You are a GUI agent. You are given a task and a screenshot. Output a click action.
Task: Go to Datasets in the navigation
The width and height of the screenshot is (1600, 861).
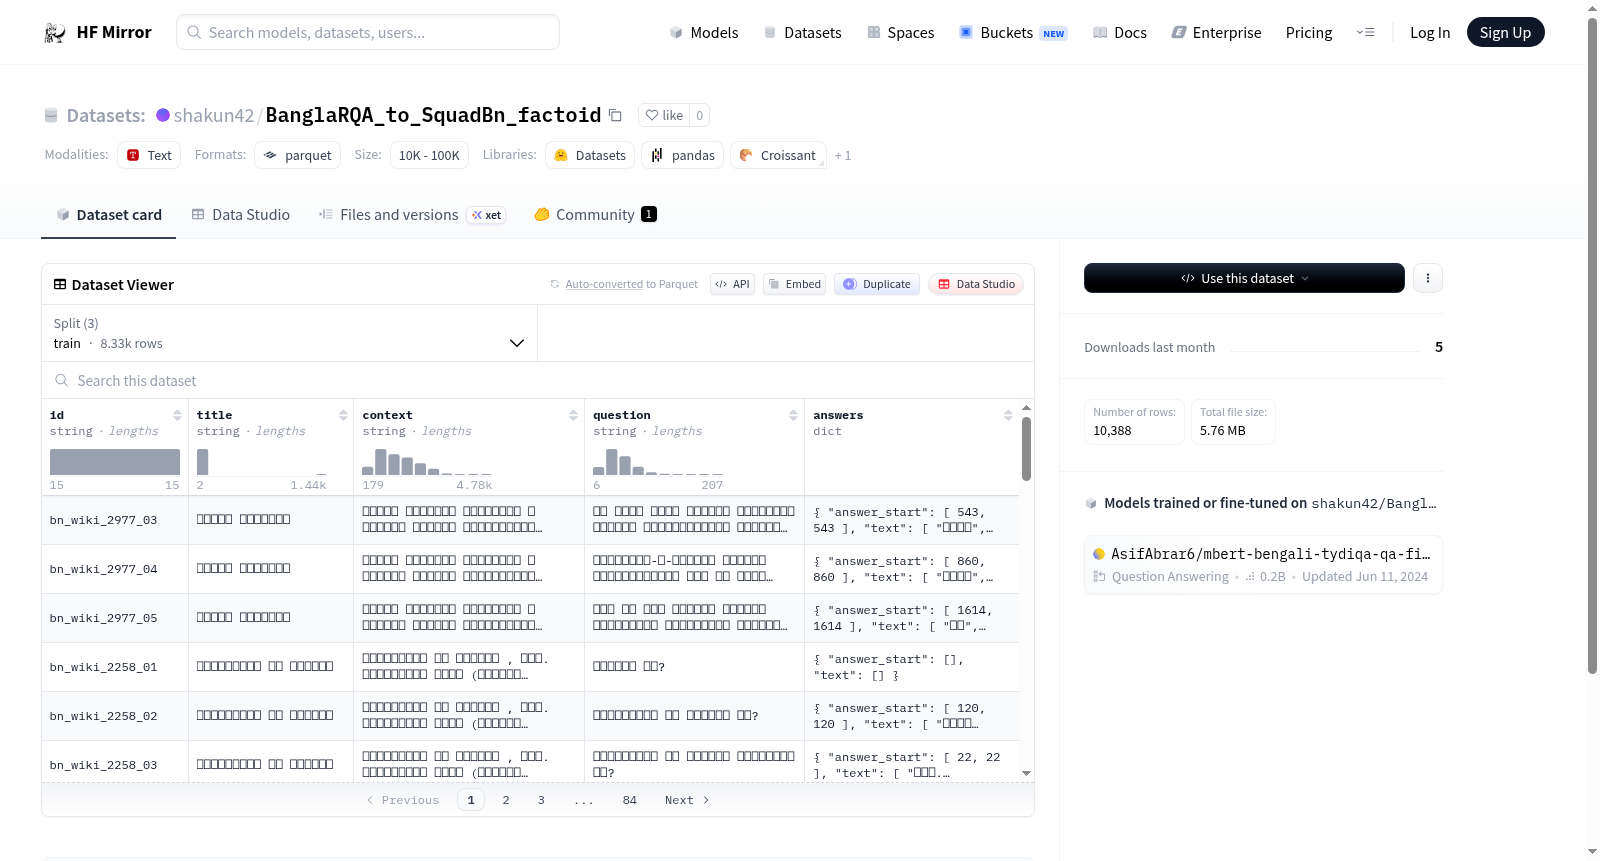pyautogui.click(x=803, y=33)
